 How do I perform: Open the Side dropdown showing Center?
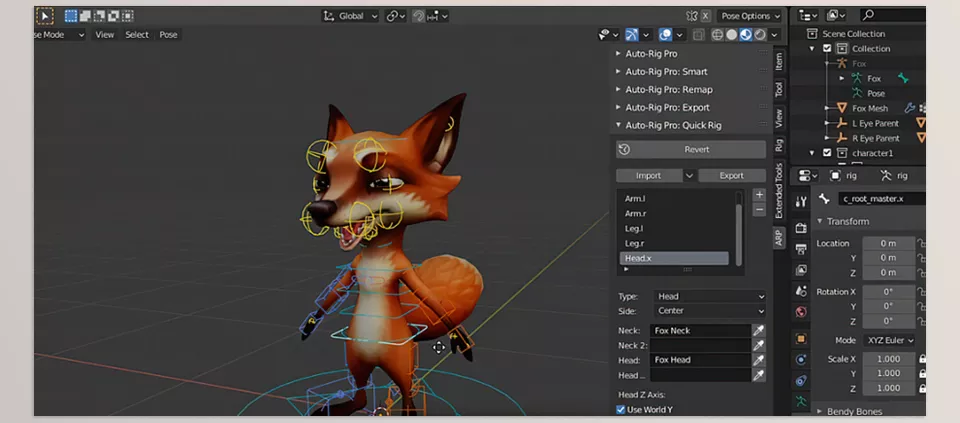[x=710, y=311]
